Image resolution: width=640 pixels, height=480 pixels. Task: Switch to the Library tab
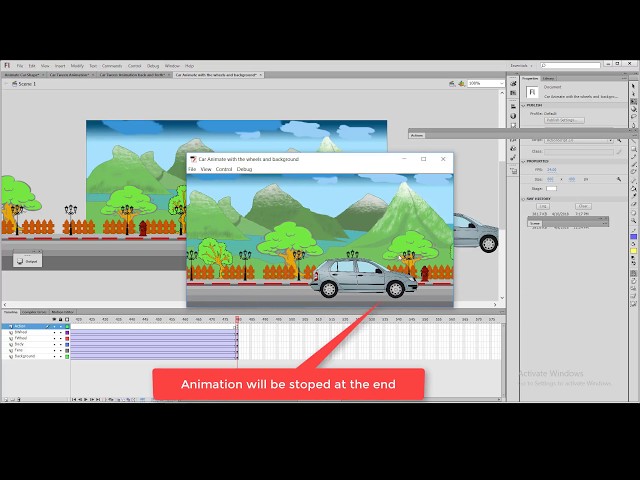pos(548,78)
